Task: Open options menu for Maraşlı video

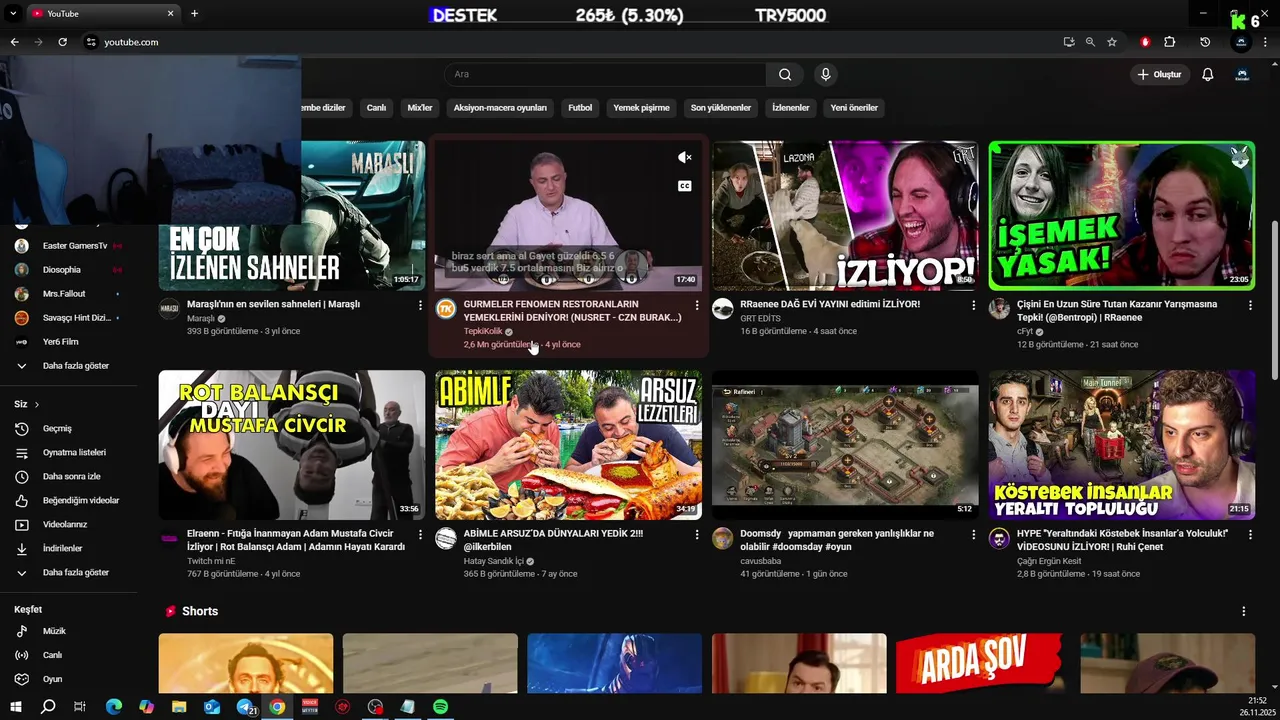Action: [x=420, y=305]
